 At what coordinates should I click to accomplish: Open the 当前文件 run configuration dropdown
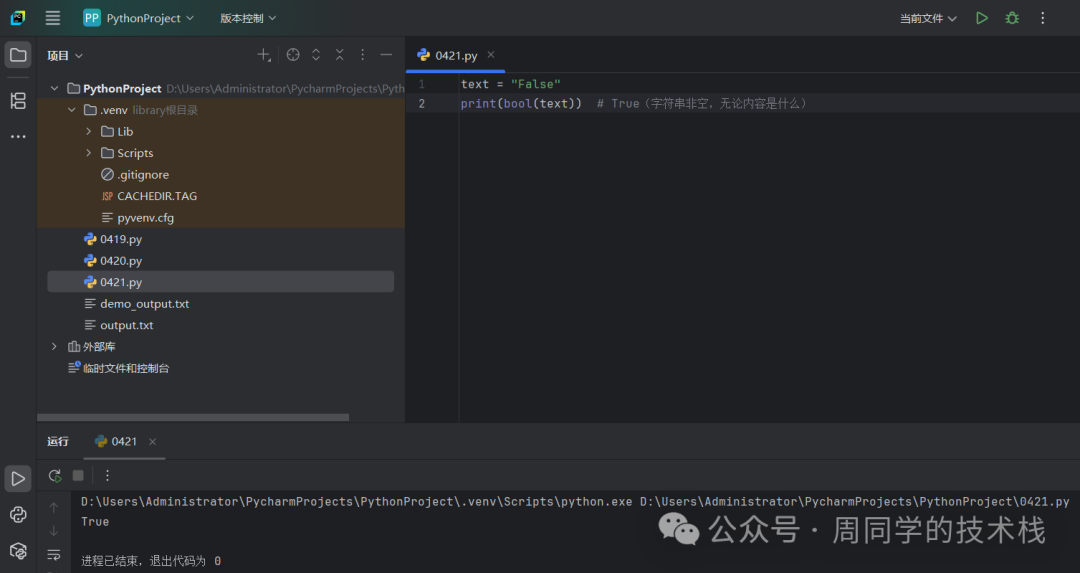click(x=928, y=19)
